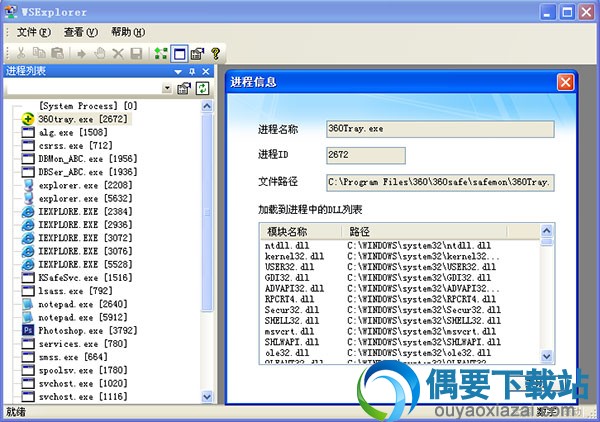Screen dimensions: 600x422
Task: Sort by 路径 column header
Action: coord(424,231)
